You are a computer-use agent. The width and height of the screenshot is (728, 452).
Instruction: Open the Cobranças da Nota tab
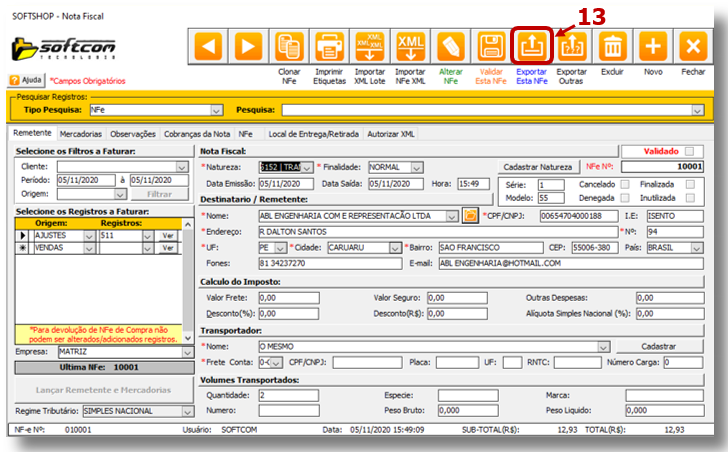(198, 133)
